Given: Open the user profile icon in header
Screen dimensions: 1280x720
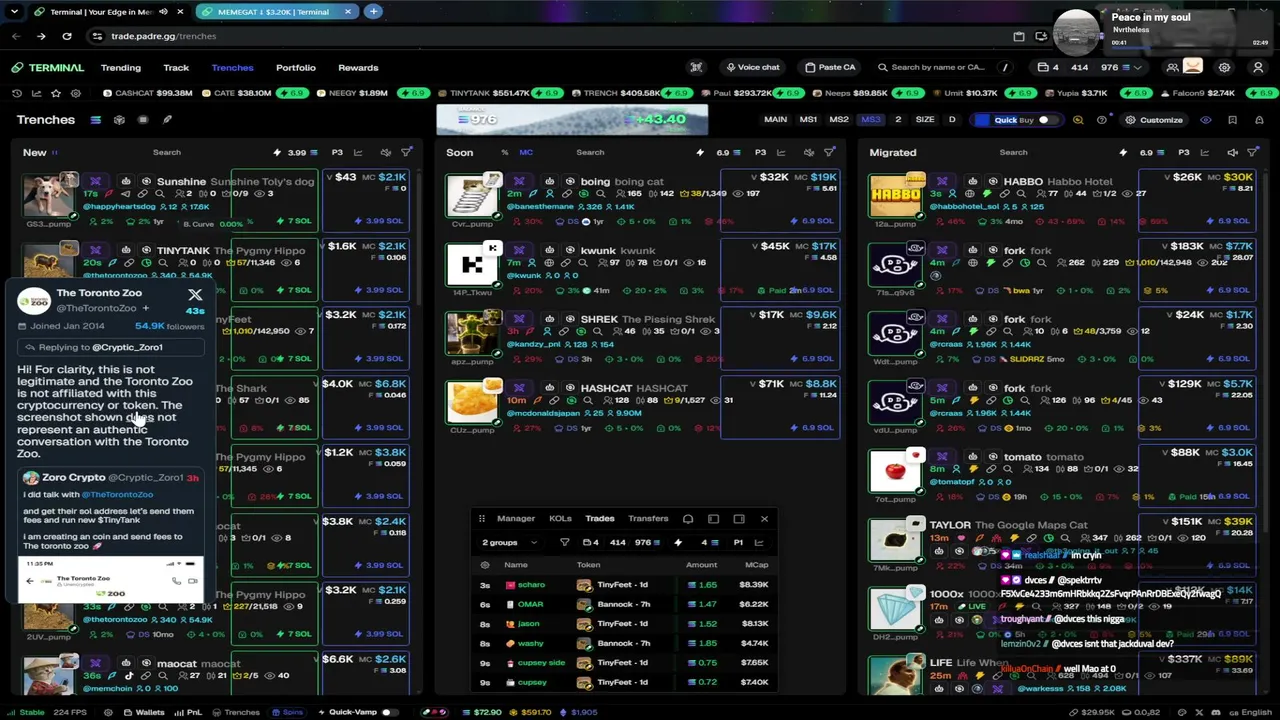Looking at the screenshot, I should [1258, 67].
